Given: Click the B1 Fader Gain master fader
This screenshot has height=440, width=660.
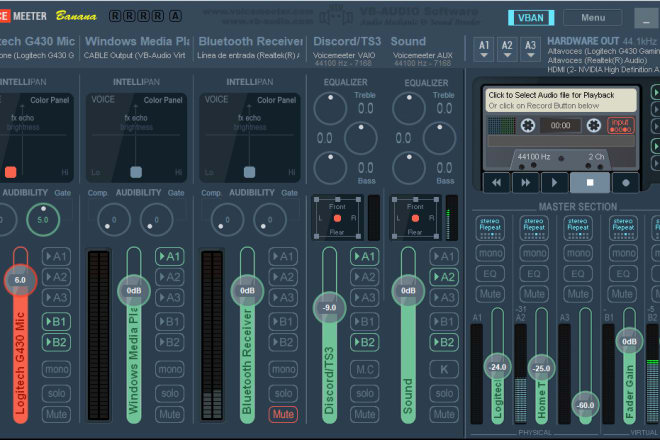Looking at the screenshot, I should click(x=629, y=341).
